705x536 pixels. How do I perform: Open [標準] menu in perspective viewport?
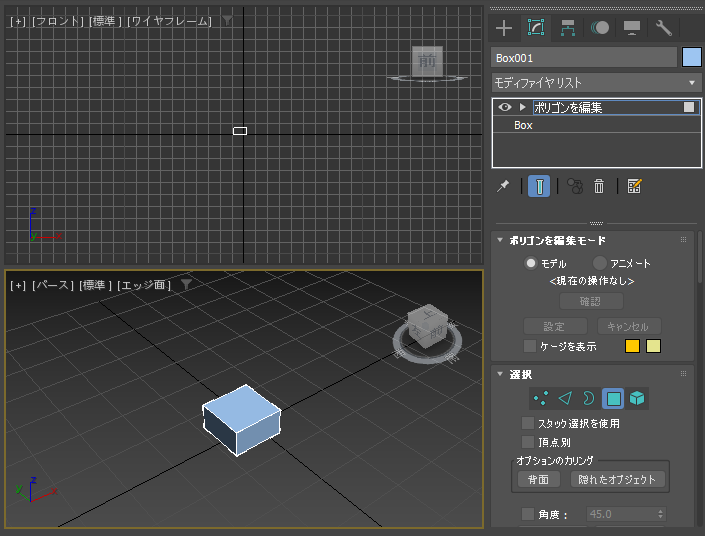[x=95, y=285]
